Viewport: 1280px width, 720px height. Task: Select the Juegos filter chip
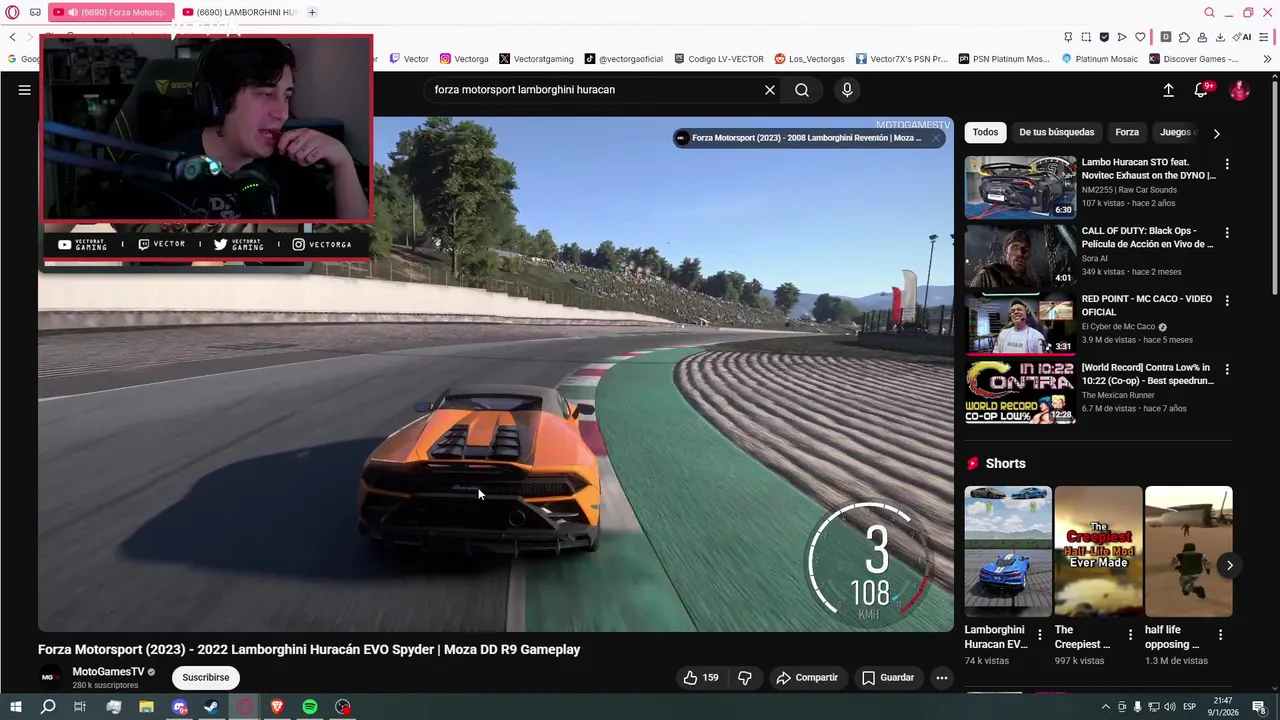click(x=1175, y=132)
